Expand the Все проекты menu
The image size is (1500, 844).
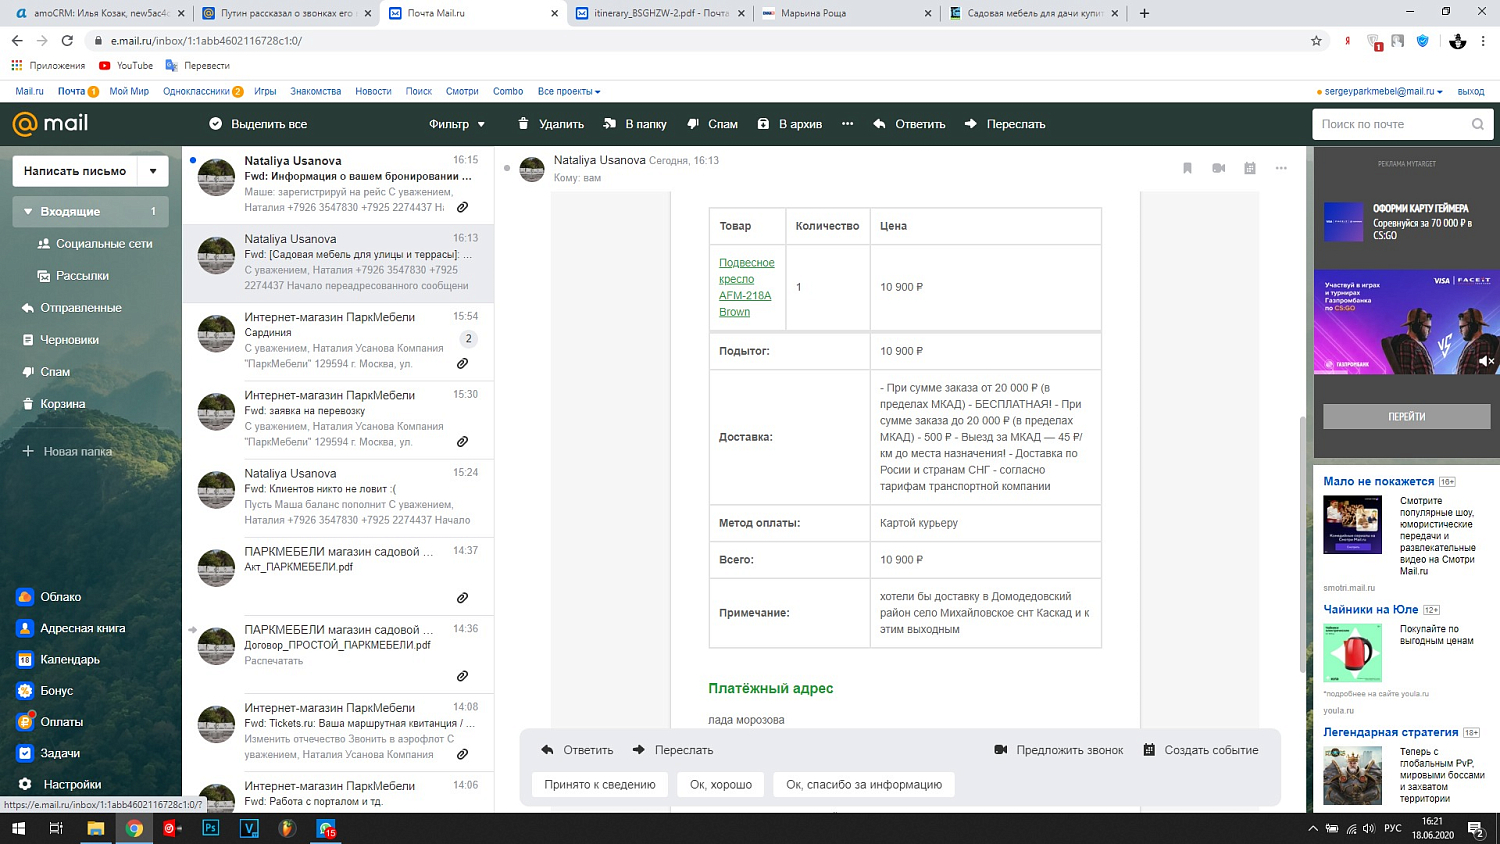point(568,91)
